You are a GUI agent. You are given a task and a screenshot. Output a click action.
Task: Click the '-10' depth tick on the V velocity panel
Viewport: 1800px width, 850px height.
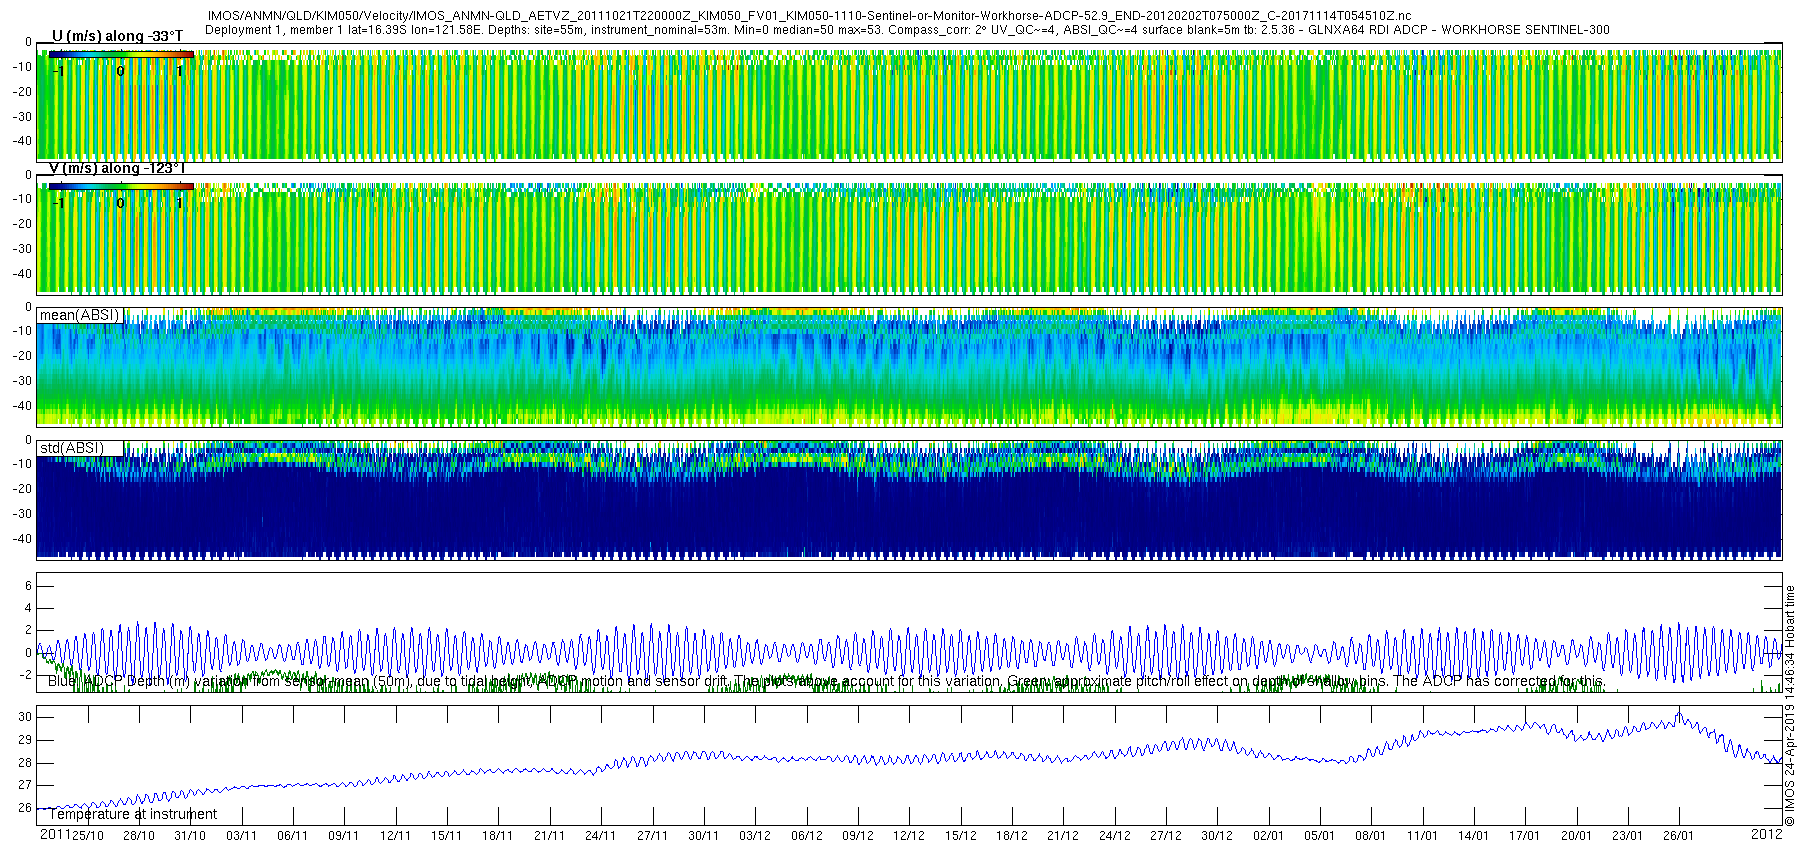pyautogui.click(x=21, y=199)
